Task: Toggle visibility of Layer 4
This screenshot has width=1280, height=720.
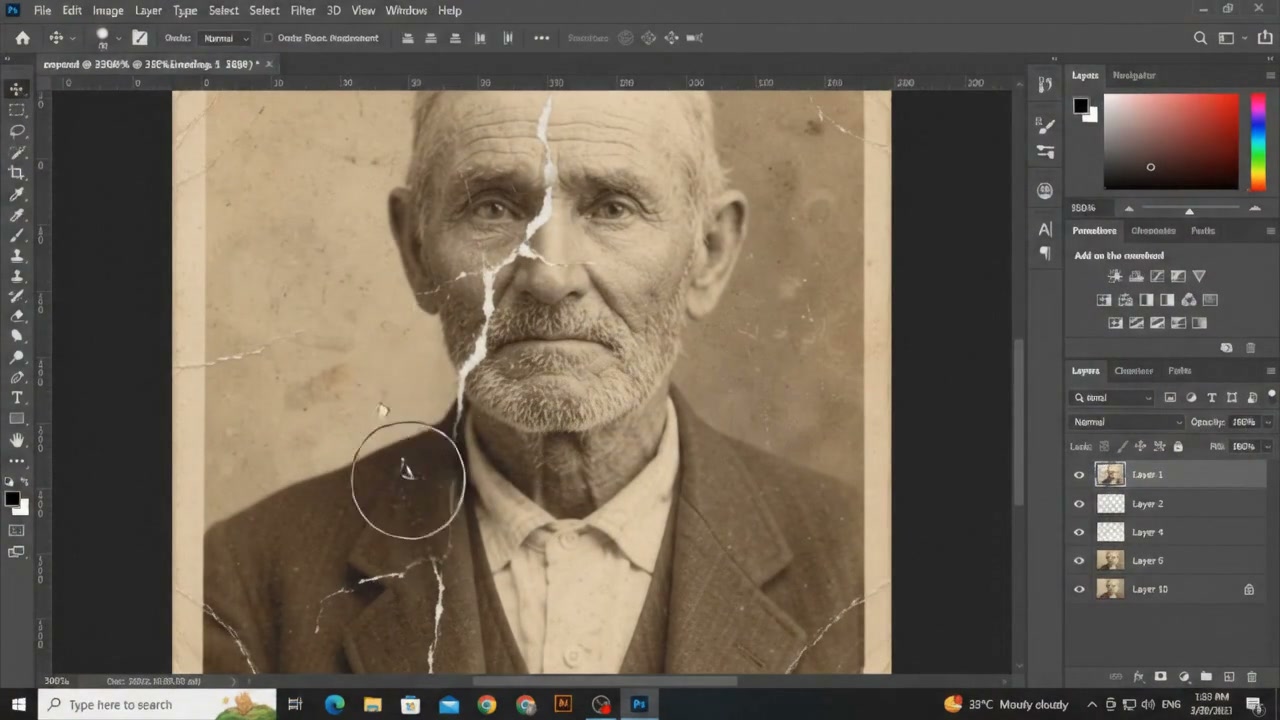Action: [x=1079, y=532]
